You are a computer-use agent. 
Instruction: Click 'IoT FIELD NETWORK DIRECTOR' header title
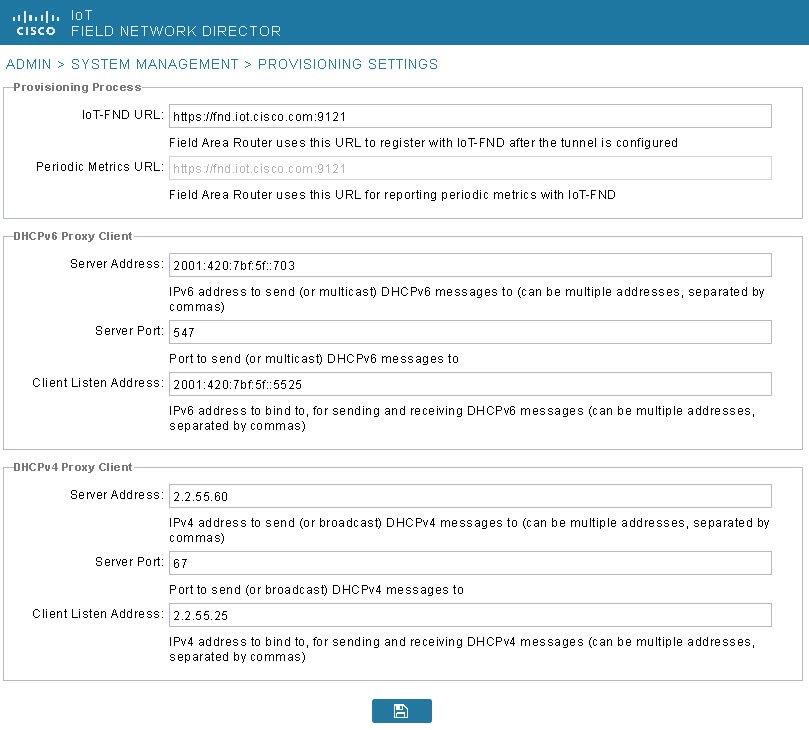tap(176, 24)
